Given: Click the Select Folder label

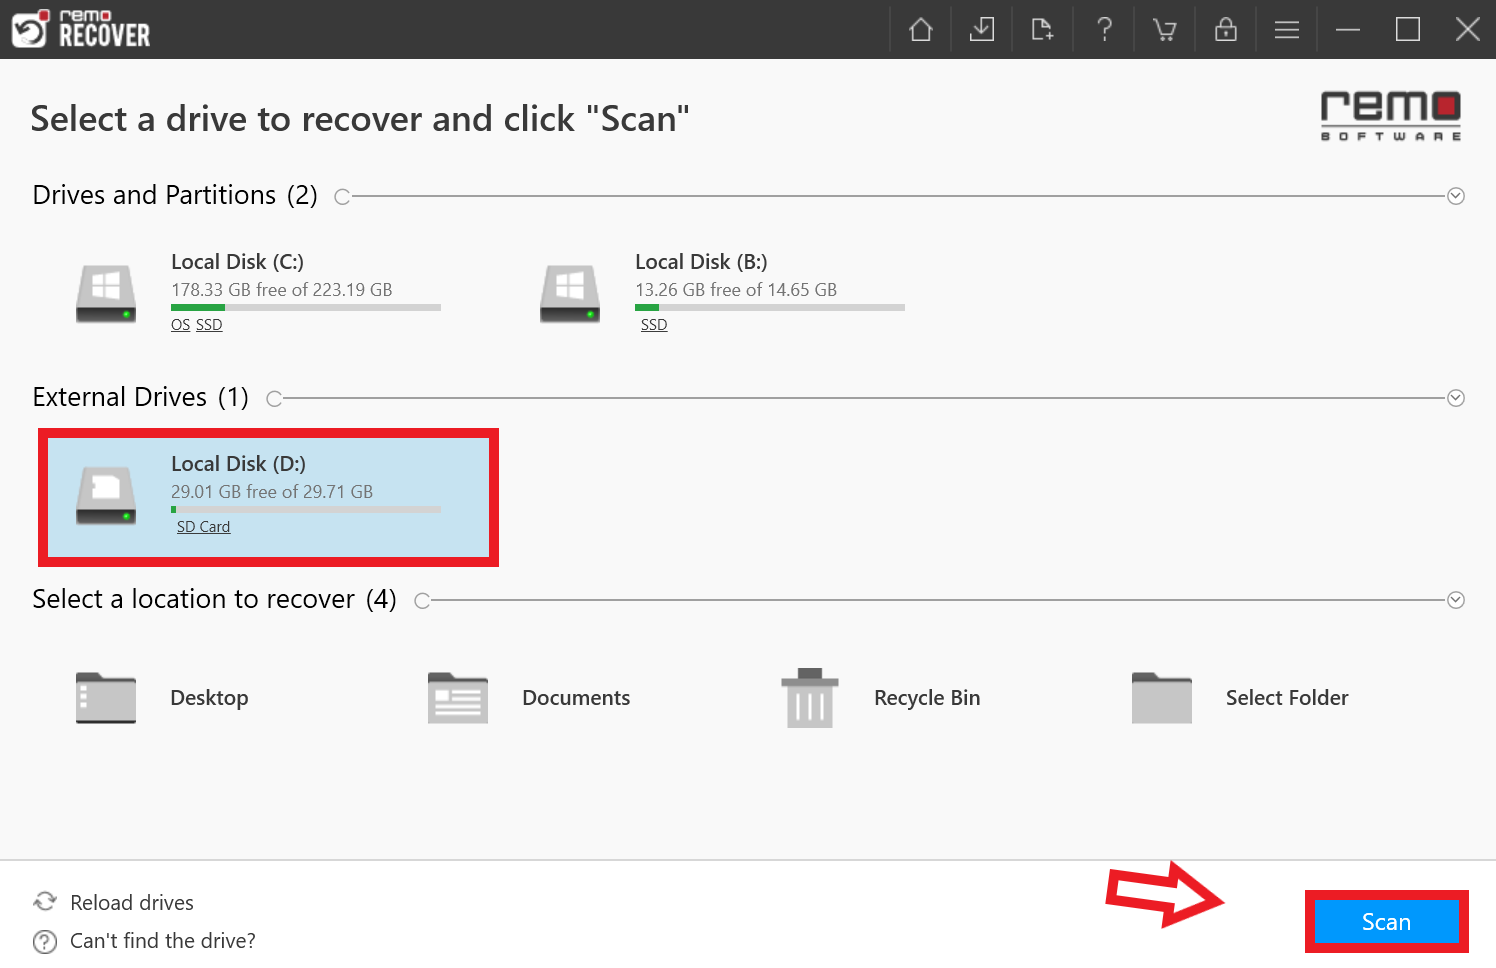Looking at the screenshot, I should 1287,698.
